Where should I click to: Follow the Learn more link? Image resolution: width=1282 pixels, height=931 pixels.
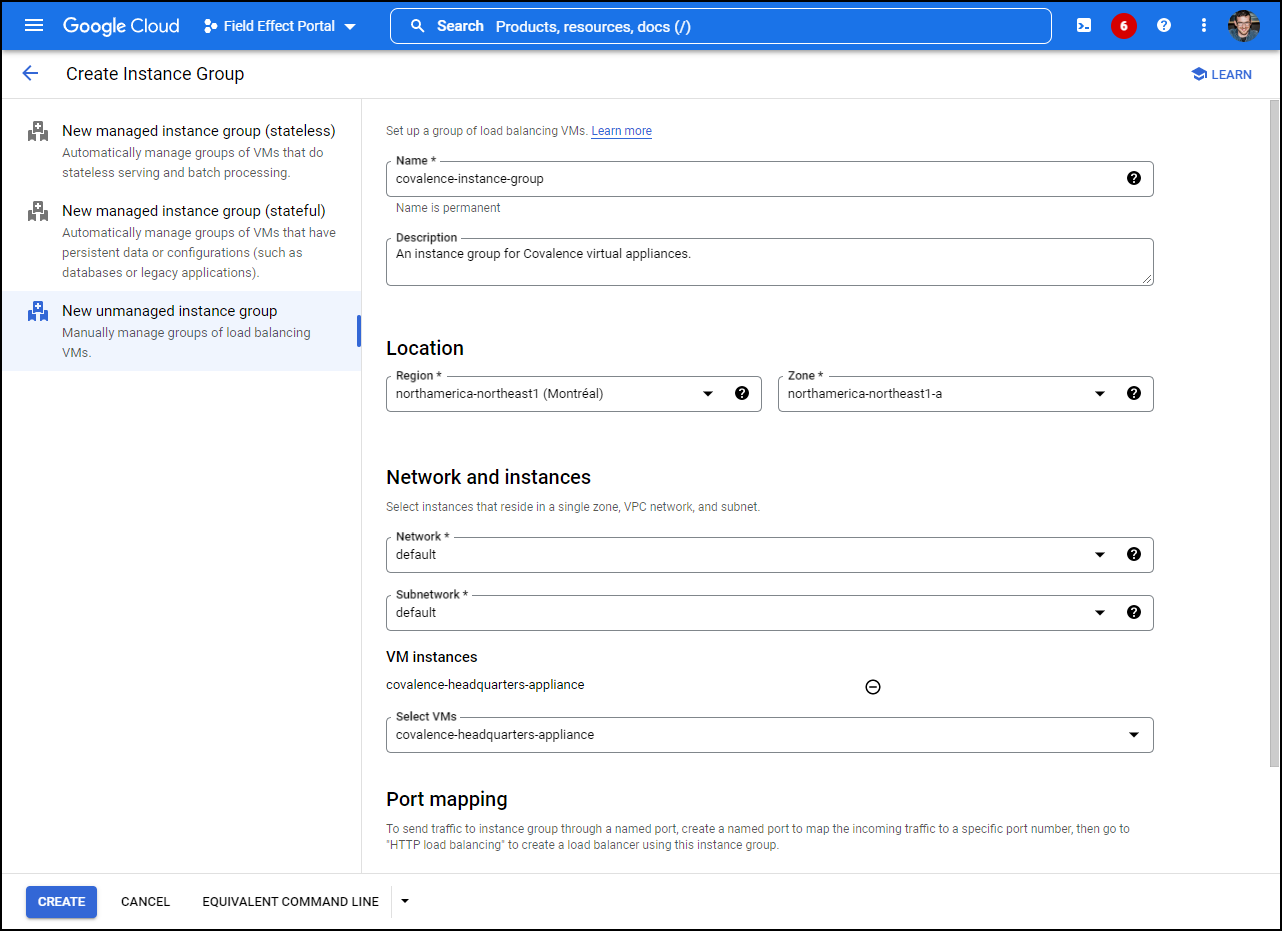(621, 131)
